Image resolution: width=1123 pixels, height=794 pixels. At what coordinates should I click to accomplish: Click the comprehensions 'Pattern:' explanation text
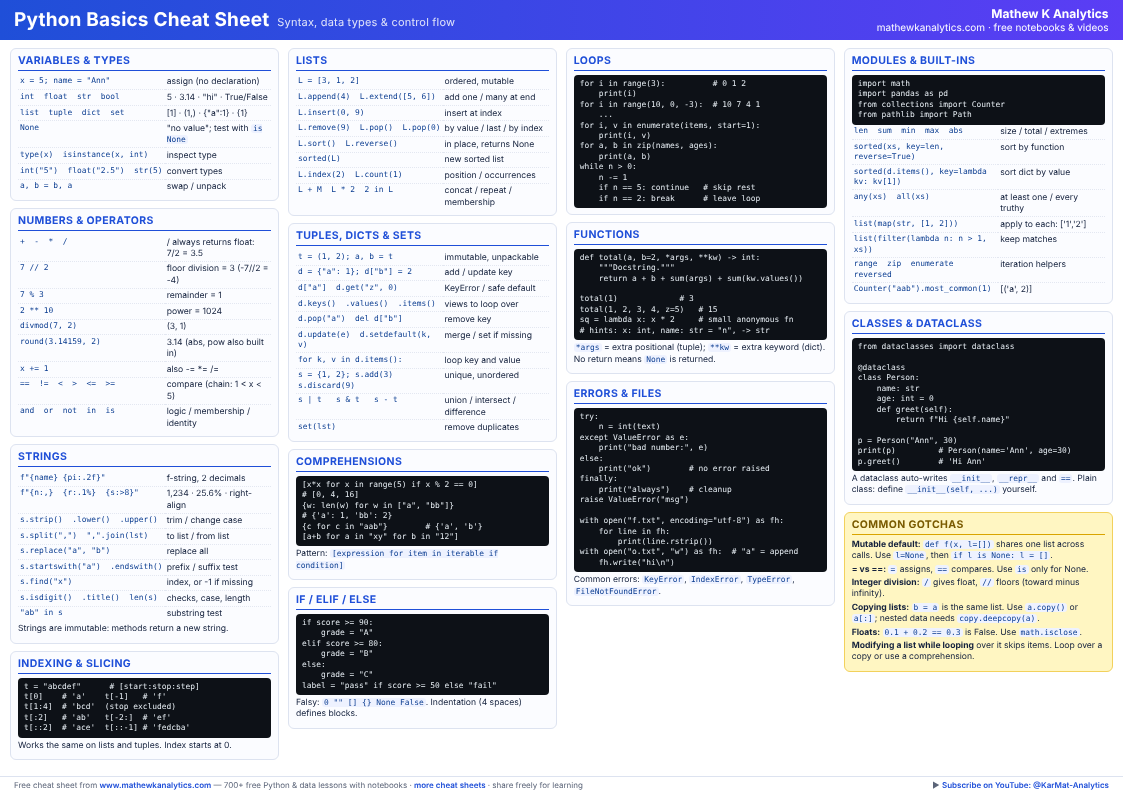[397, 559]
